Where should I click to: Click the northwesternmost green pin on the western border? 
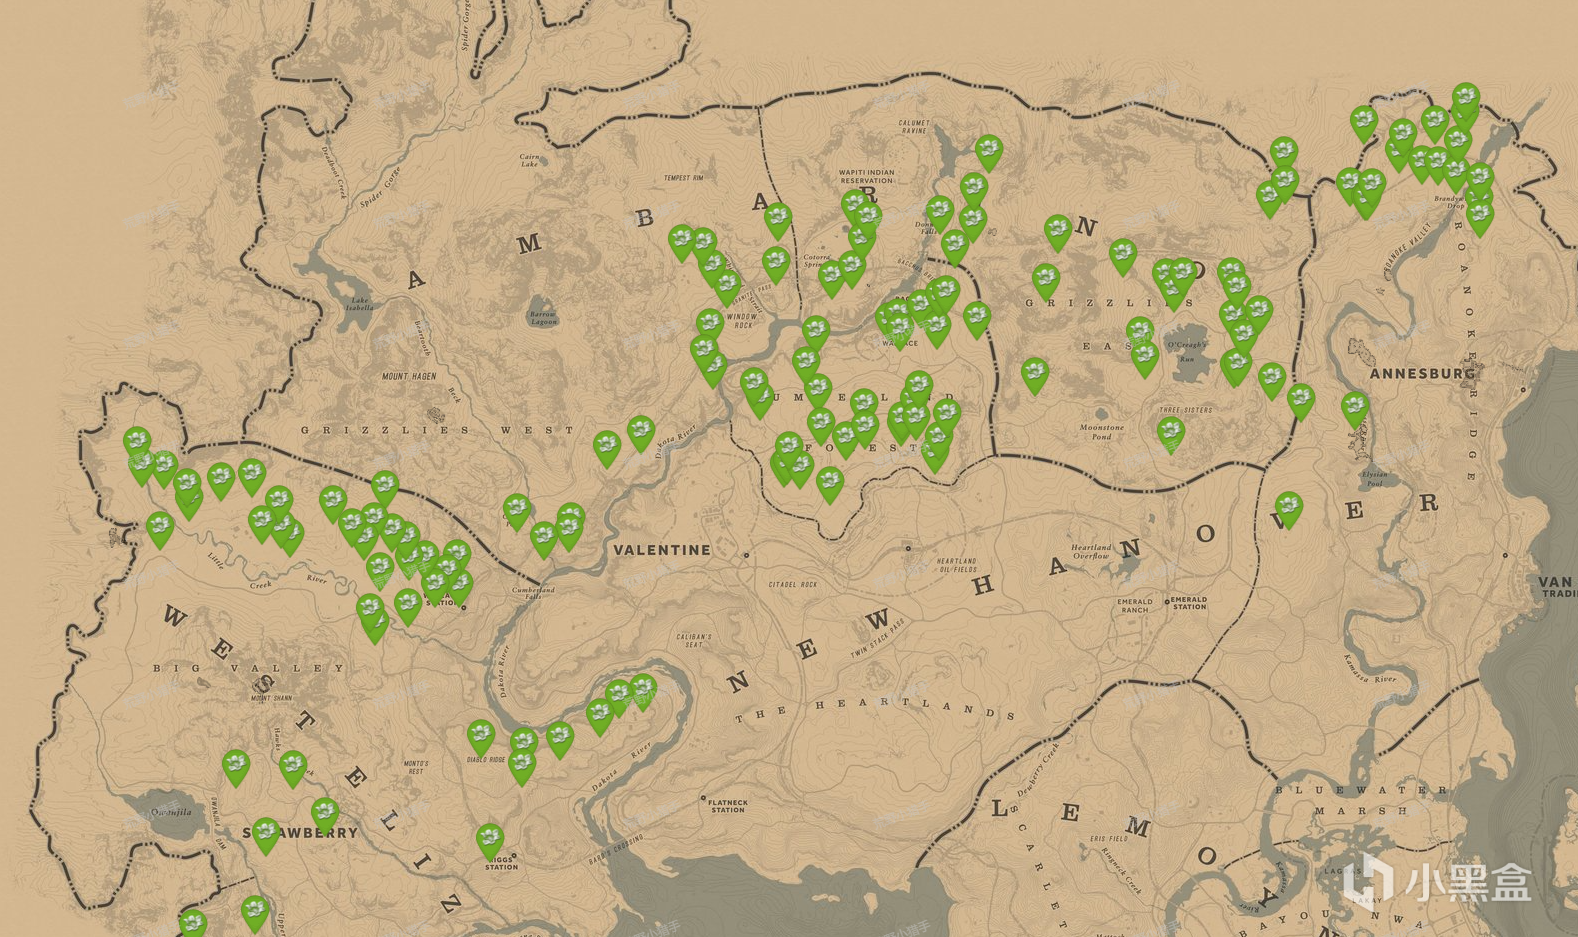137,444
